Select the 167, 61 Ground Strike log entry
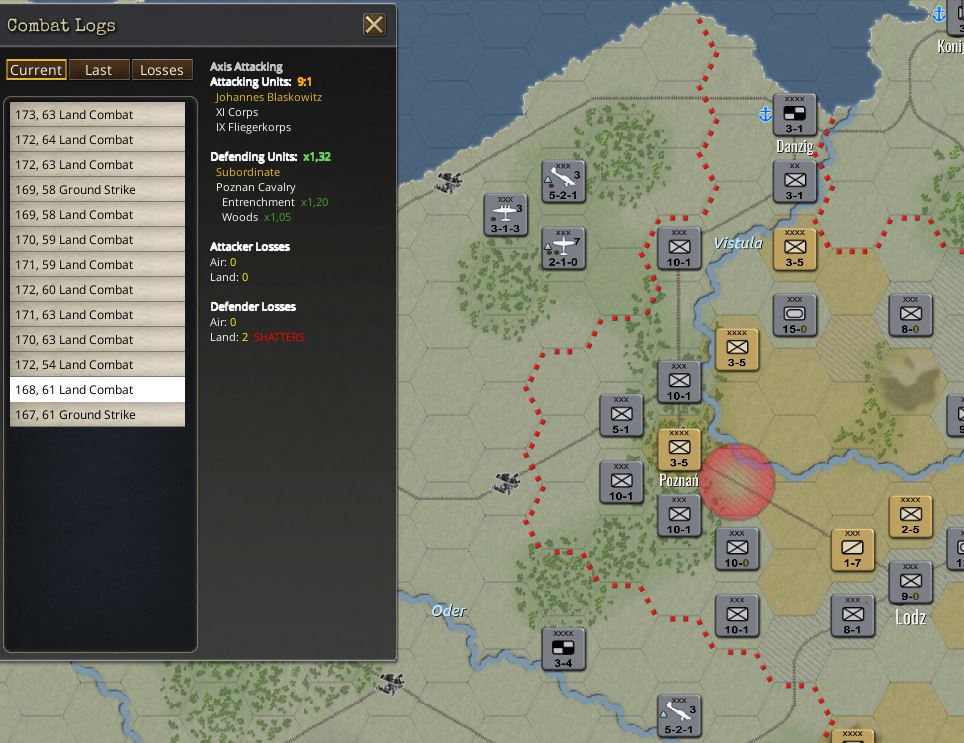This screenshot has height=743, width=964. [x=96, y=414]
